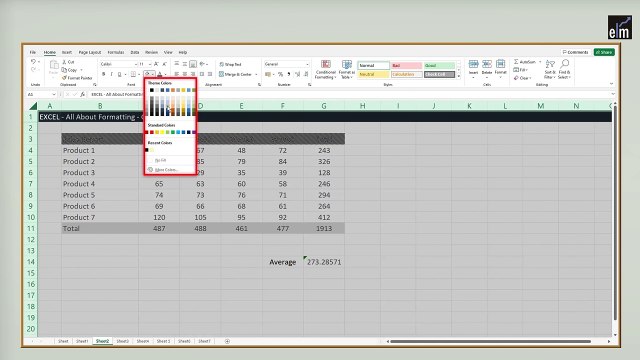The width and height of the screenshot is (640, 360).
Task: Click the formula bar input field
Action: pos(349,94)
